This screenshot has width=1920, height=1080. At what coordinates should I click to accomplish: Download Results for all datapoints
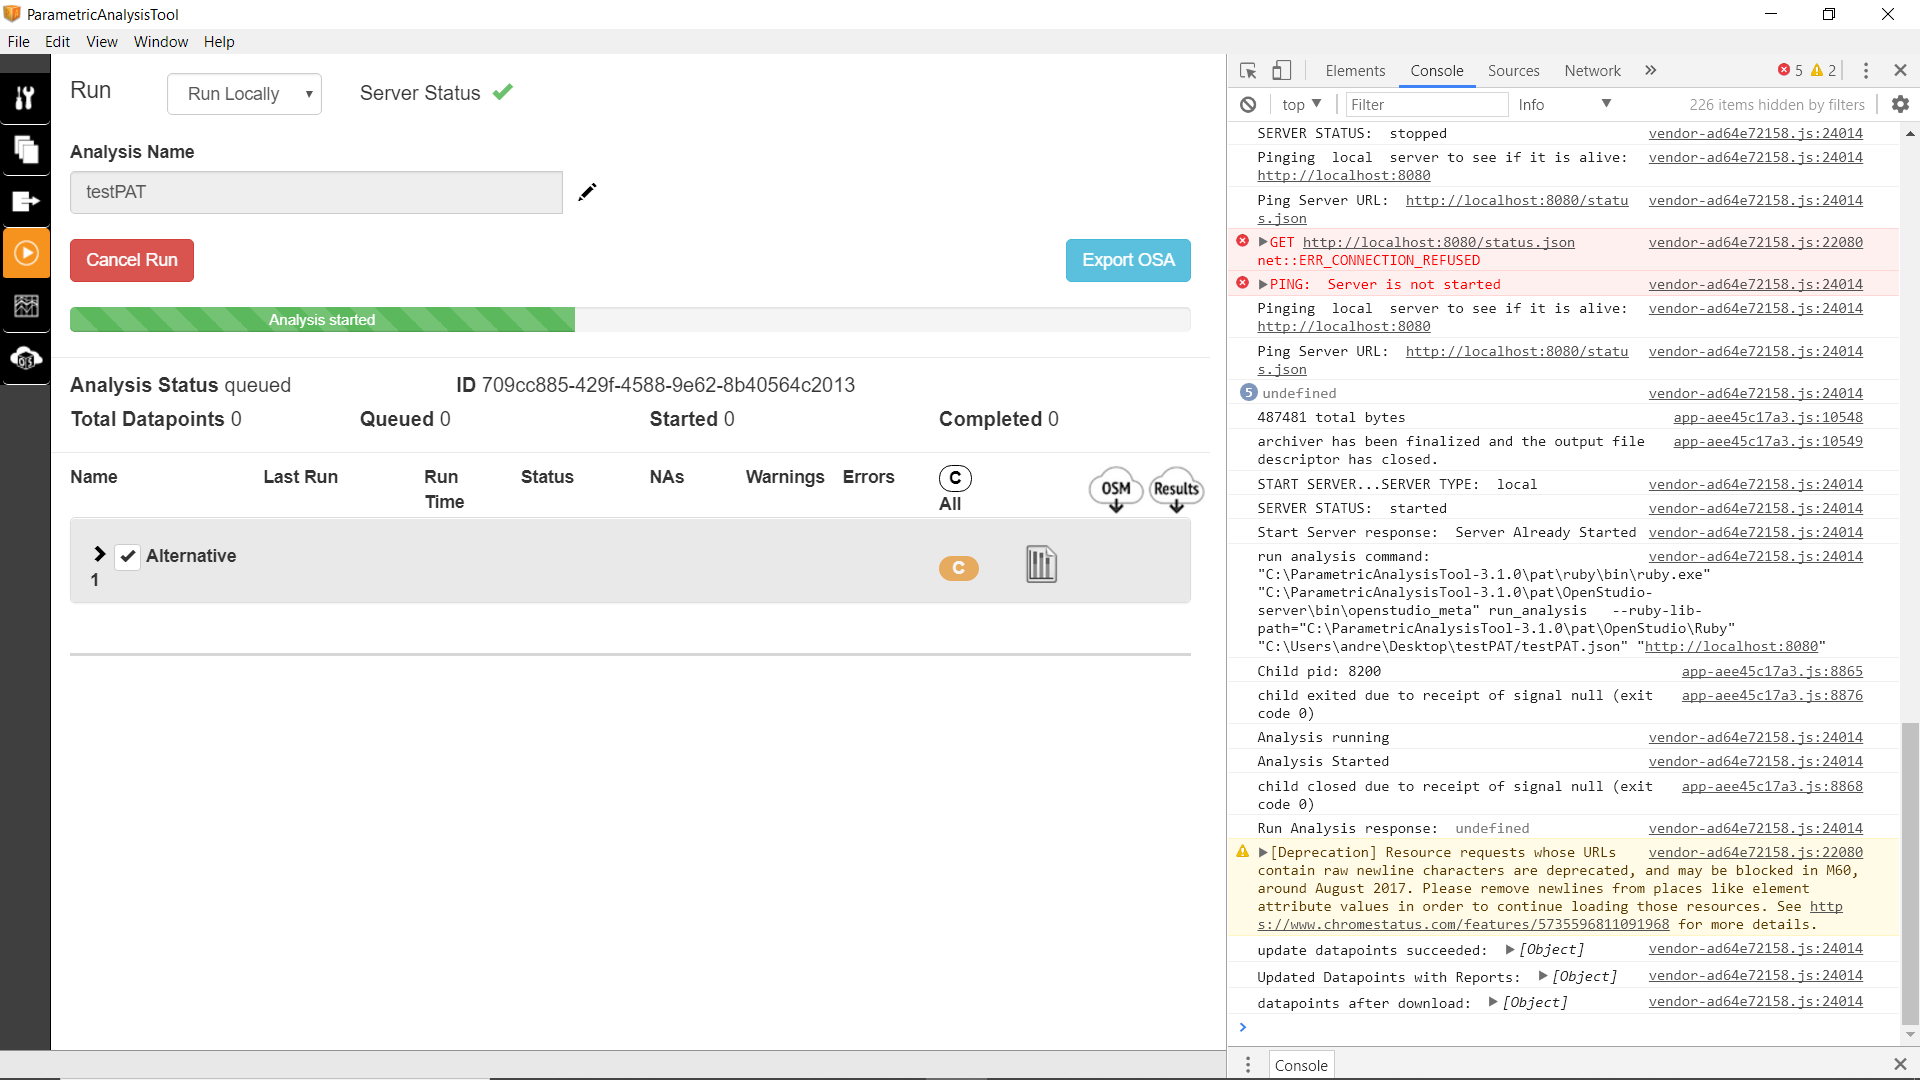click(1175, 489)
